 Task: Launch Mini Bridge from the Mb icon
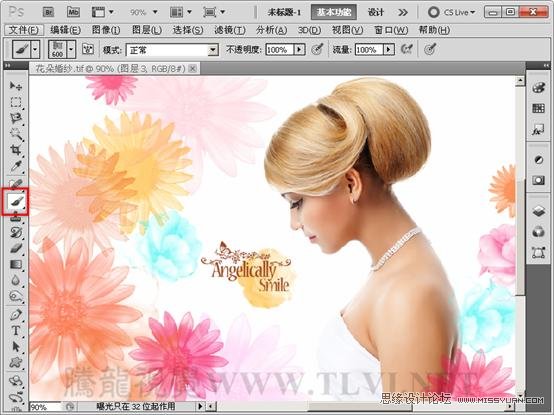pos(73,12)
